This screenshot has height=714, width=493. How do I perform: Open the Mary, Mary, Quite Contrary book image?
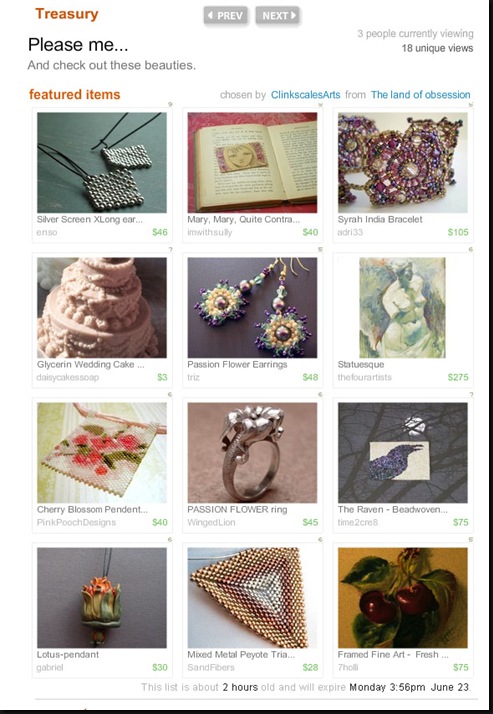tap(252, 163)
